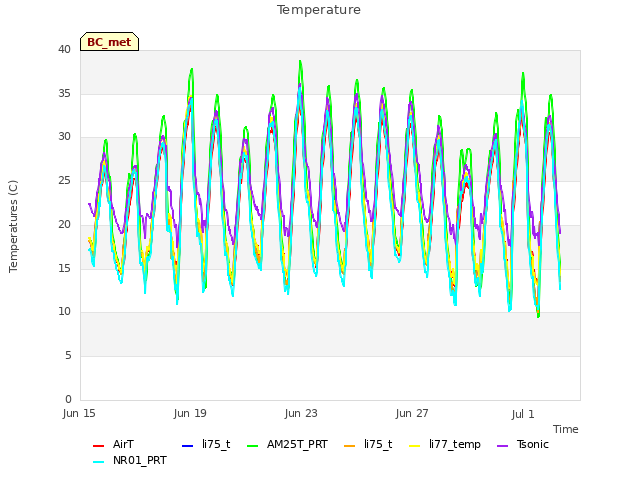Click the 40 y-axis tick label
The width and height of the screenshot is (640, 480).
[x=64, y=49]
